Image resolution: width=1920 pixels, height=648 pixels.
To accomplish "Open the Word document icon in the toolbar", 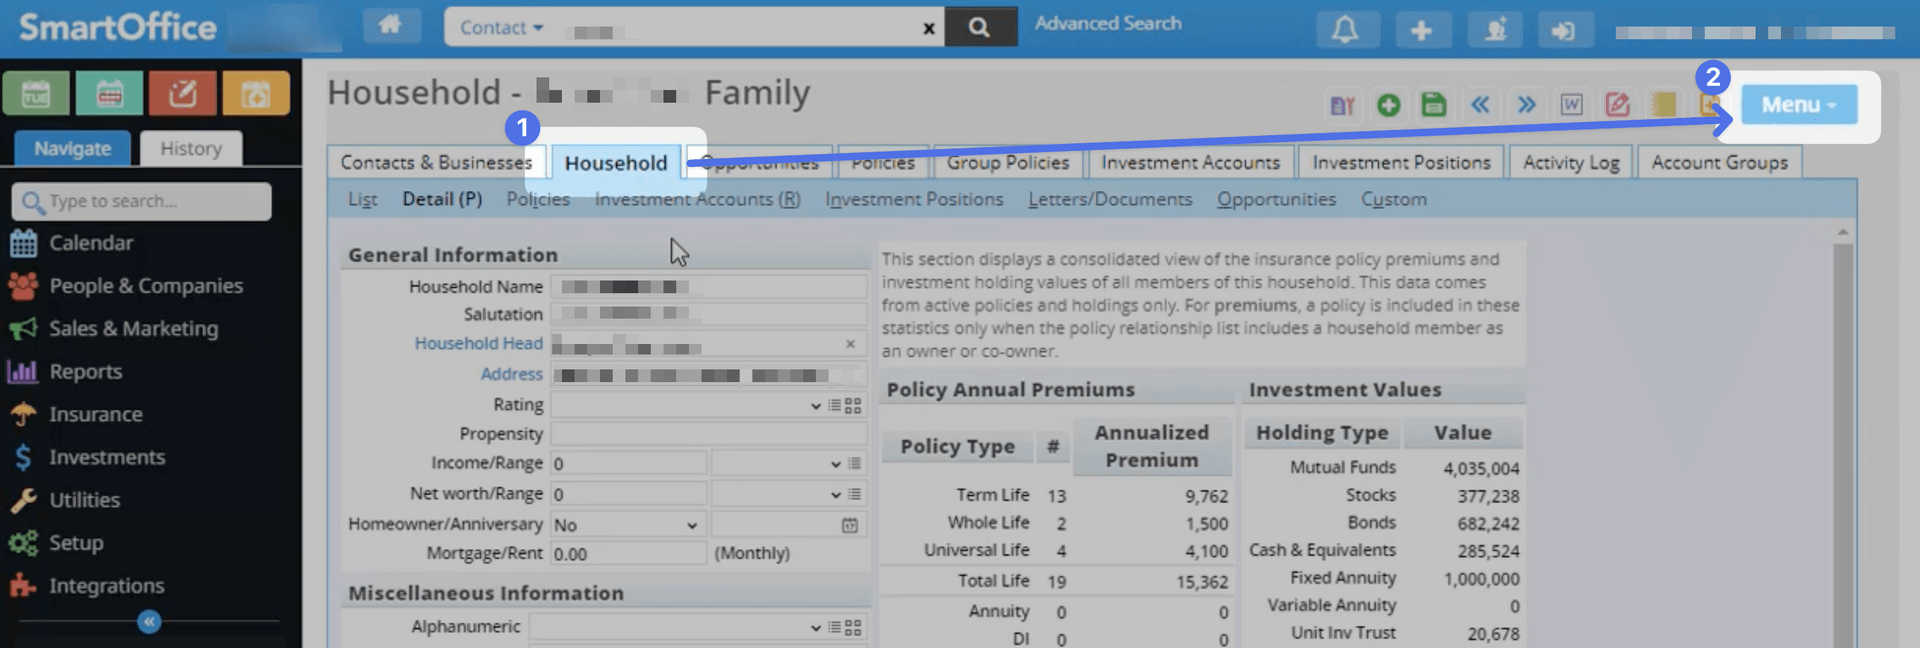I will pos(1571,105).
